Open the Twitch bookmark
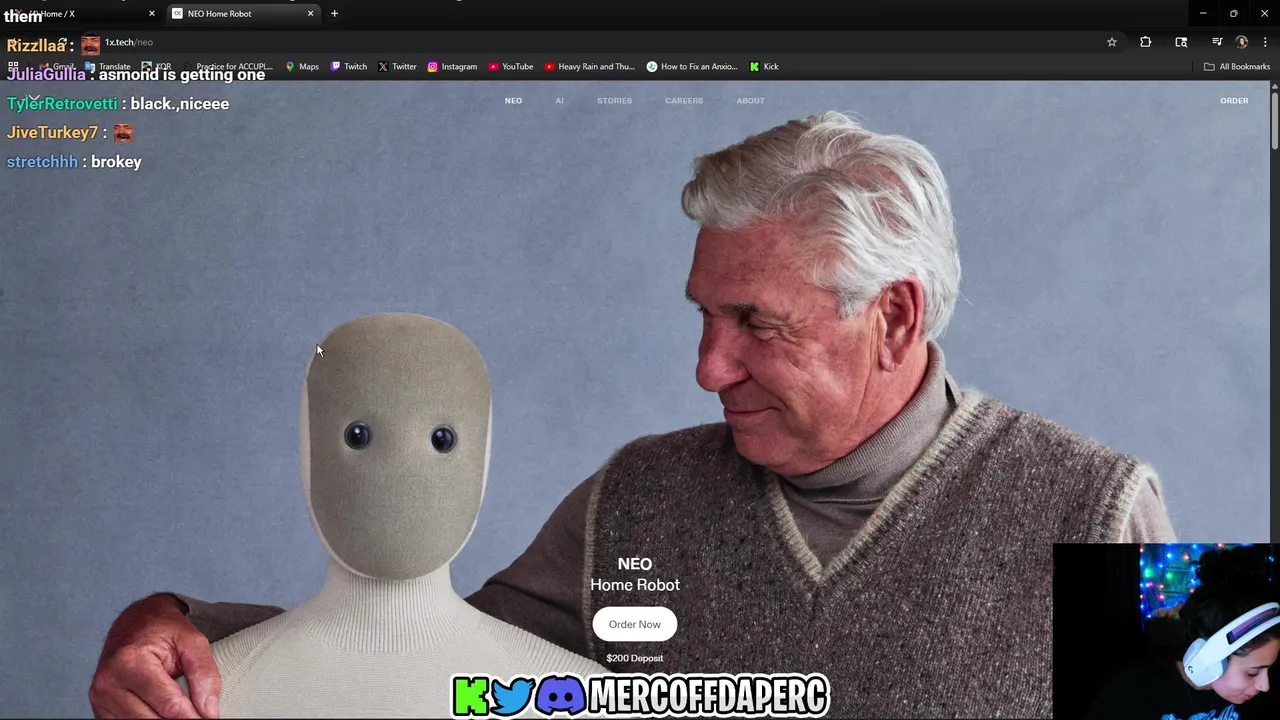 [349, 67]
